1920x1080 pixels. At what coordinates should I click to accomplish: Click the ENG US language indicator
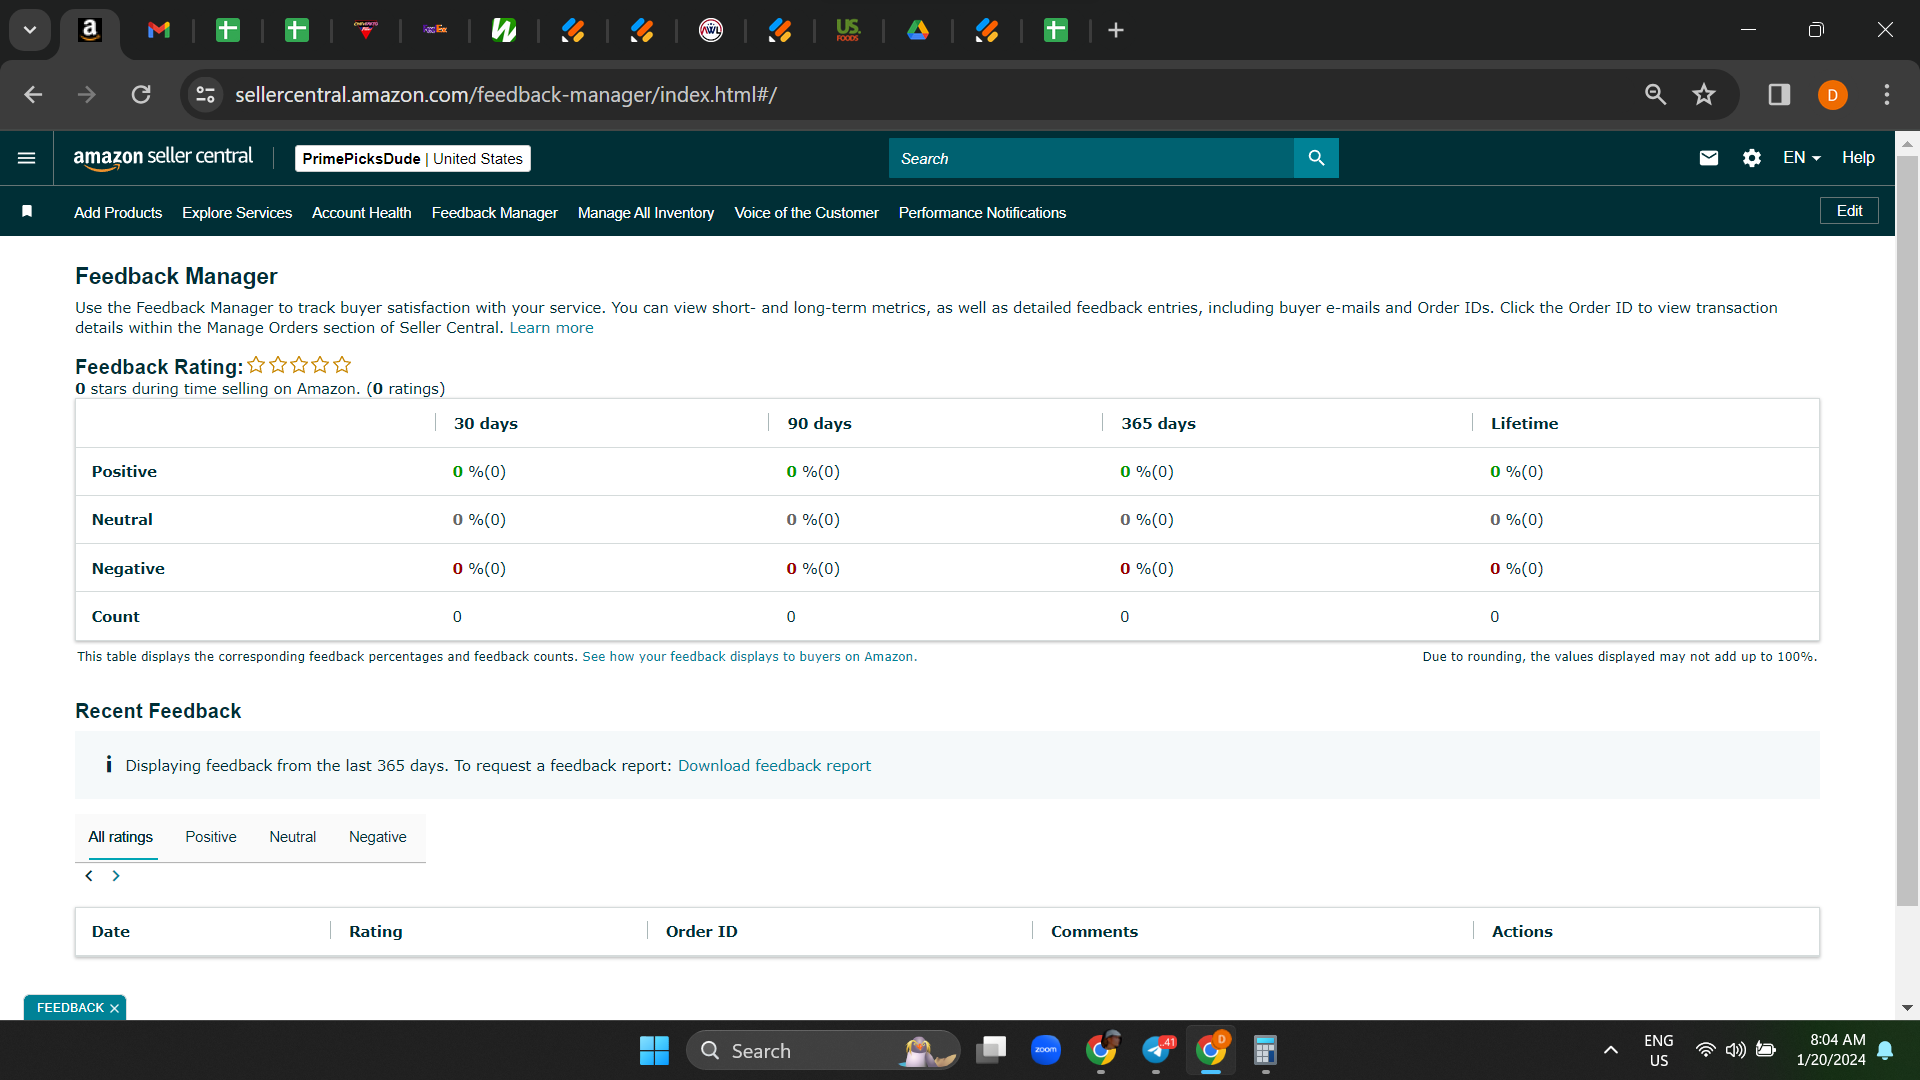click(1658, 1050)
